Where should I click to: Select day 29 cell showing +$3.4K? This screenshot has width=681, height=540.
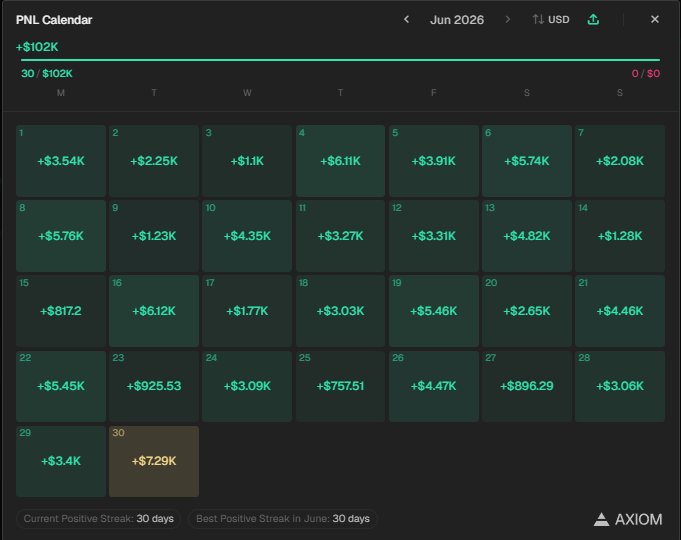(x=61, y=461)
